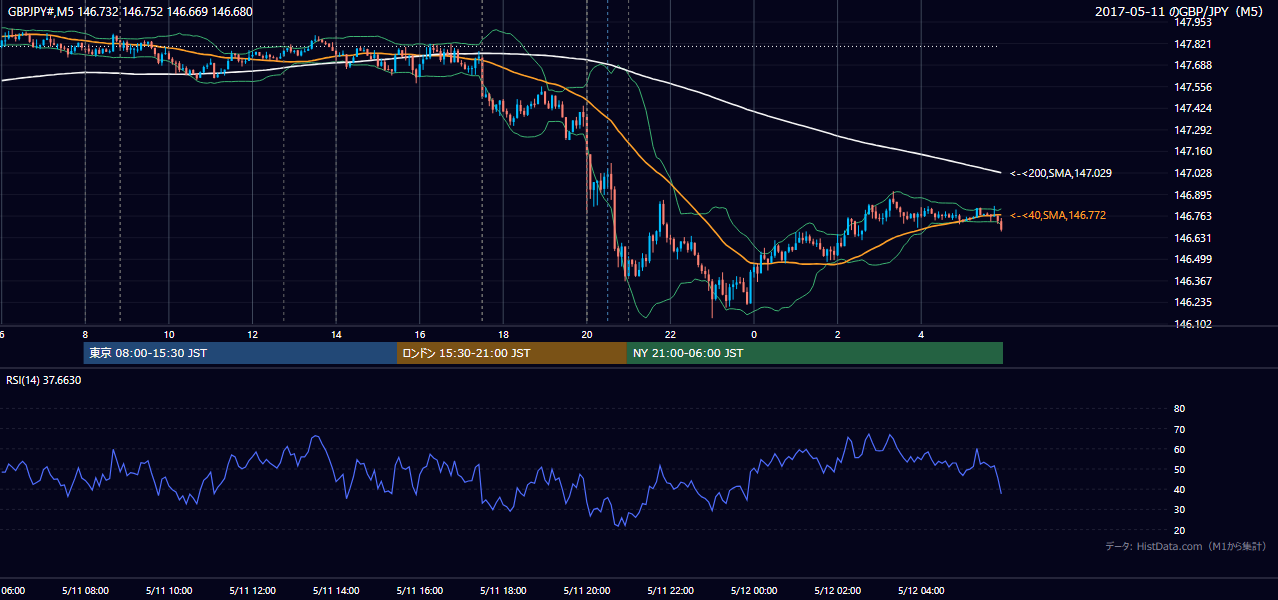Click the 5/12 00:00 time label
The width and height of the screenshot is (1278, 600).
pos(754,590)
